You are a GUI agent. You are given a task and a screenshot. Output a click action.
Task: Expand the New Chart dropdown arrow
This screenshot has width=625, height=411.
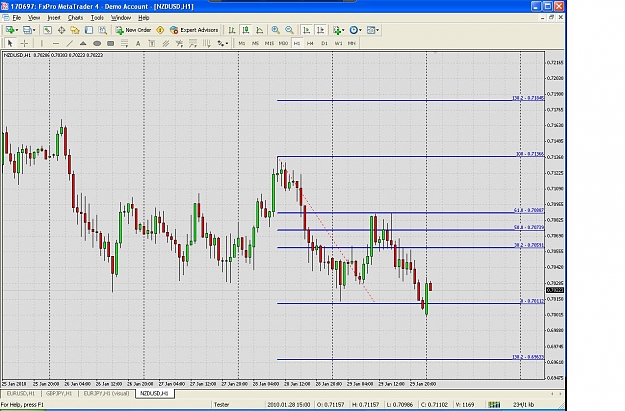click(x=17, y=30)
